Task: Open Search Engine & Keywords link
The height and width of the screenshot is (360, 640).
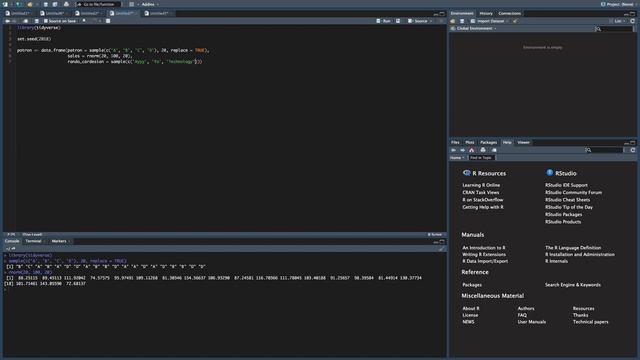Action: coord(573,285)
